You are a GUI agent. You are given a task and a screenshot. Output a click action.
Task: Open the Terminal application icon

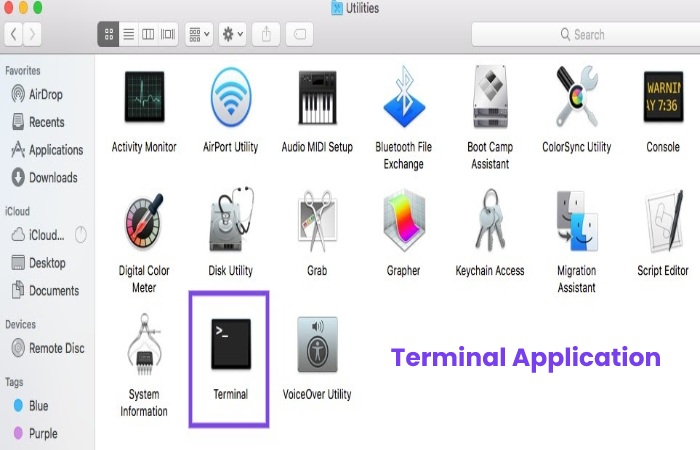tap(231, 343)
